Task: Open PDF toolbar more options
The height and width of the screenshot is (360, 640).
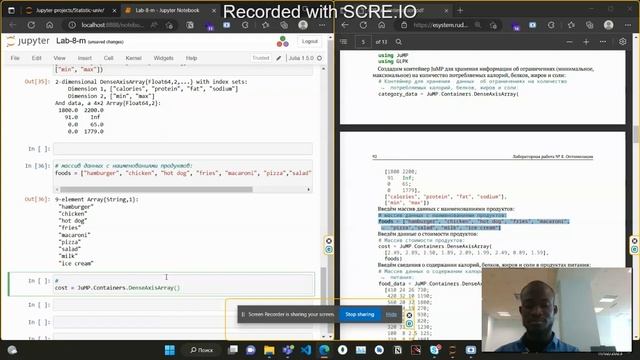Action: 603,42
